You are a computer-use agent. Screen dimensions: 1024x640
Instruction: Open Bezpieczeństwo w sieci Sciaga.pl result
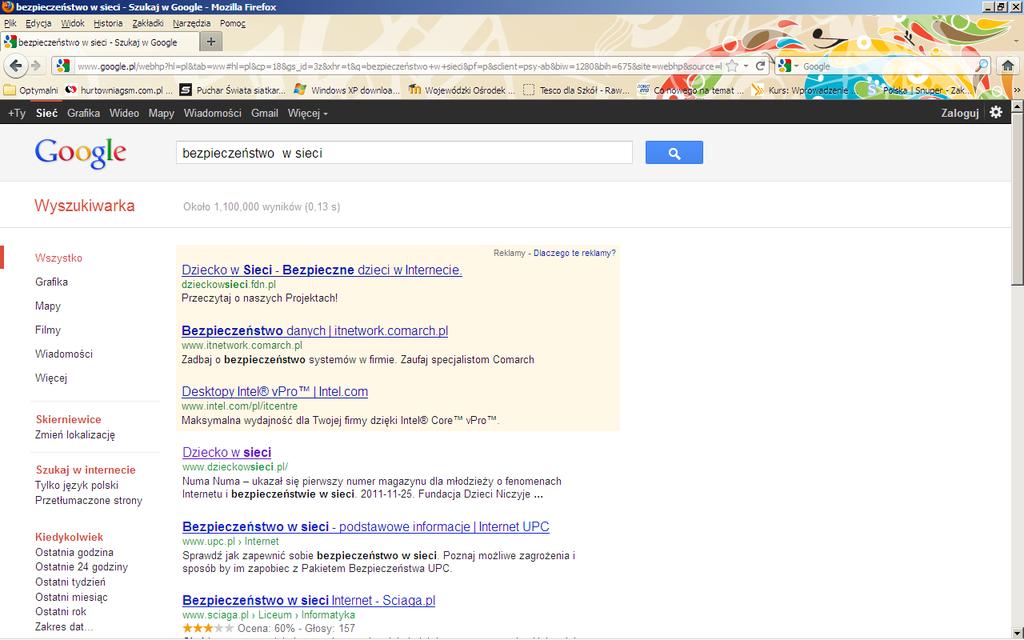(x=309, y=600)
